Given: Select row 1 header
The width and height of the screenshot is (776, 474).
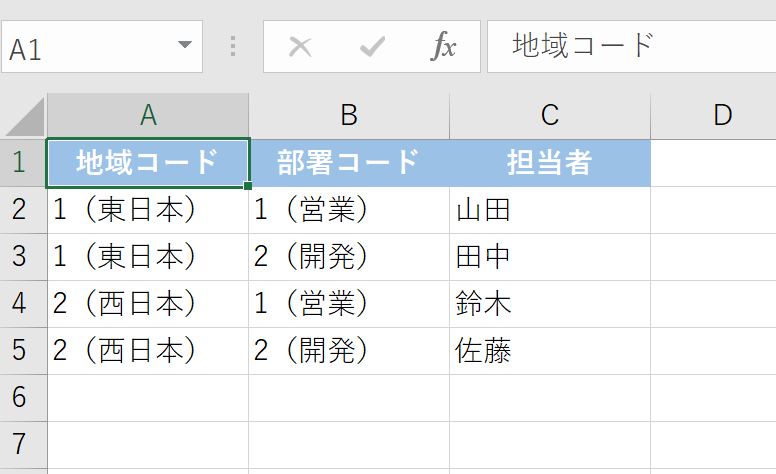Looking at the screenshot, I should coord(22,163).
